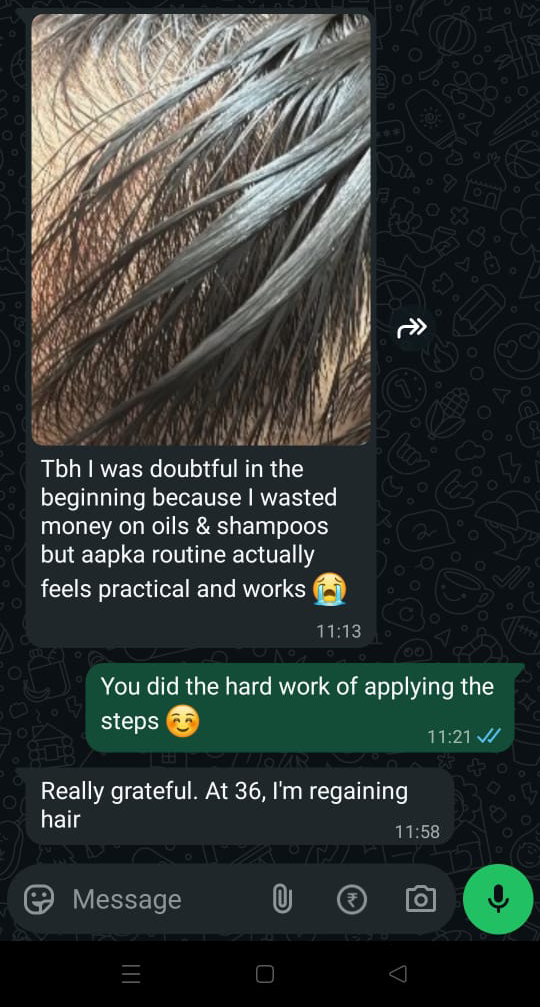This screenshot has height=1007, width=540.
Task: Tap the 11:21 timestamp on sent message
Action: pos(449,736)
